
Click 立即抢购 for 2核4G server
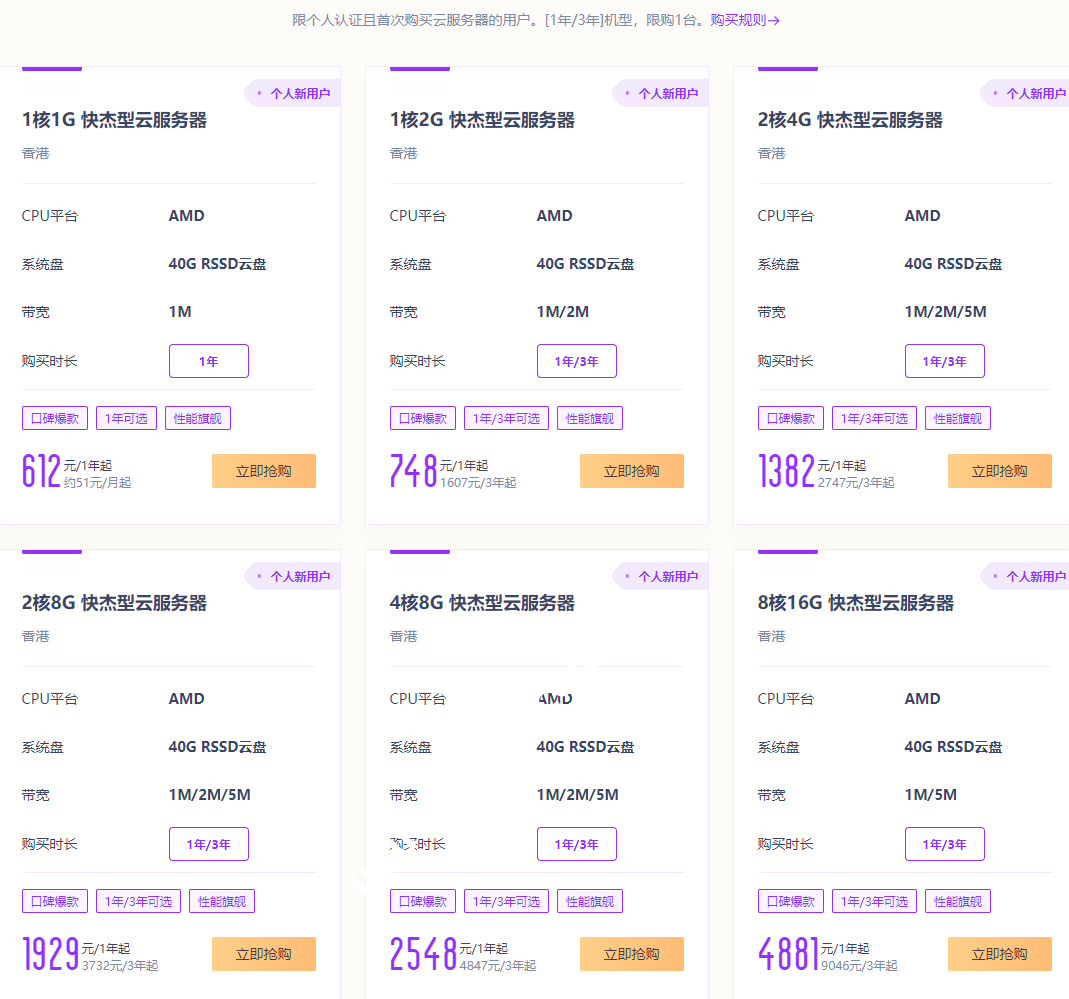[999, 471]
